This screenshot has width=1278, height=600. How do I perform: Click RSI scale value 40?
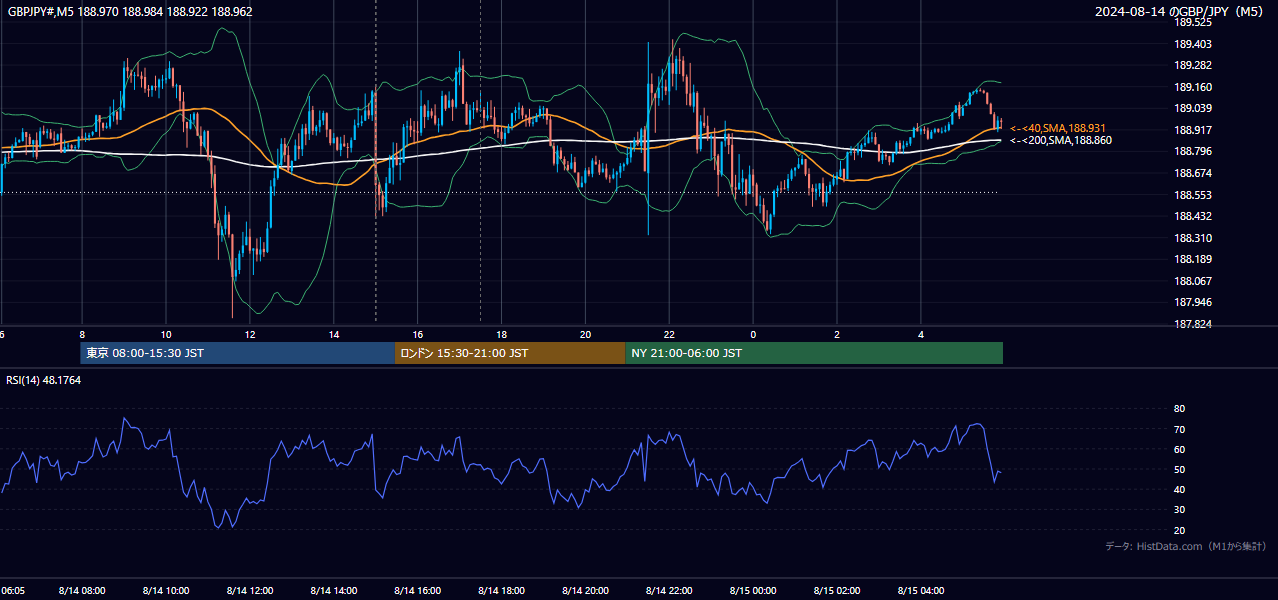click(x=1180, y=489)
